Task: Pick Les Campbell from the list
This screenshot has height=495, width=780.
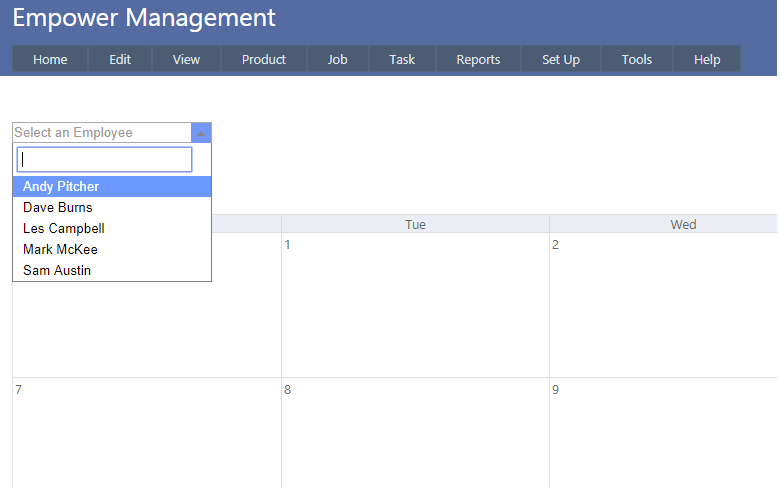Action: pyautogui.click(x=64, y=229)
